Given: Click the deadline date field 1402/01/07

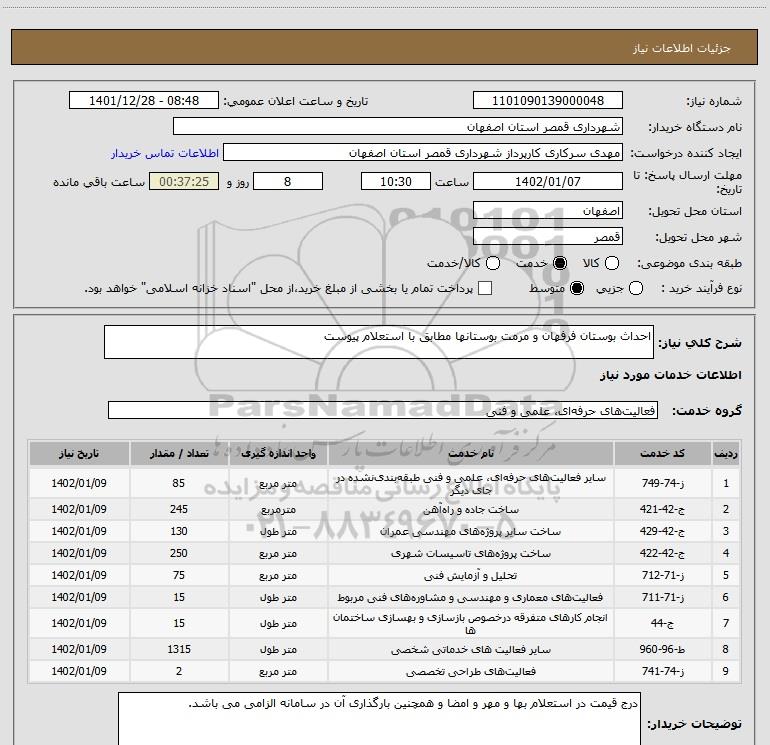Looking at the screenshot, I should pos(548,181).
